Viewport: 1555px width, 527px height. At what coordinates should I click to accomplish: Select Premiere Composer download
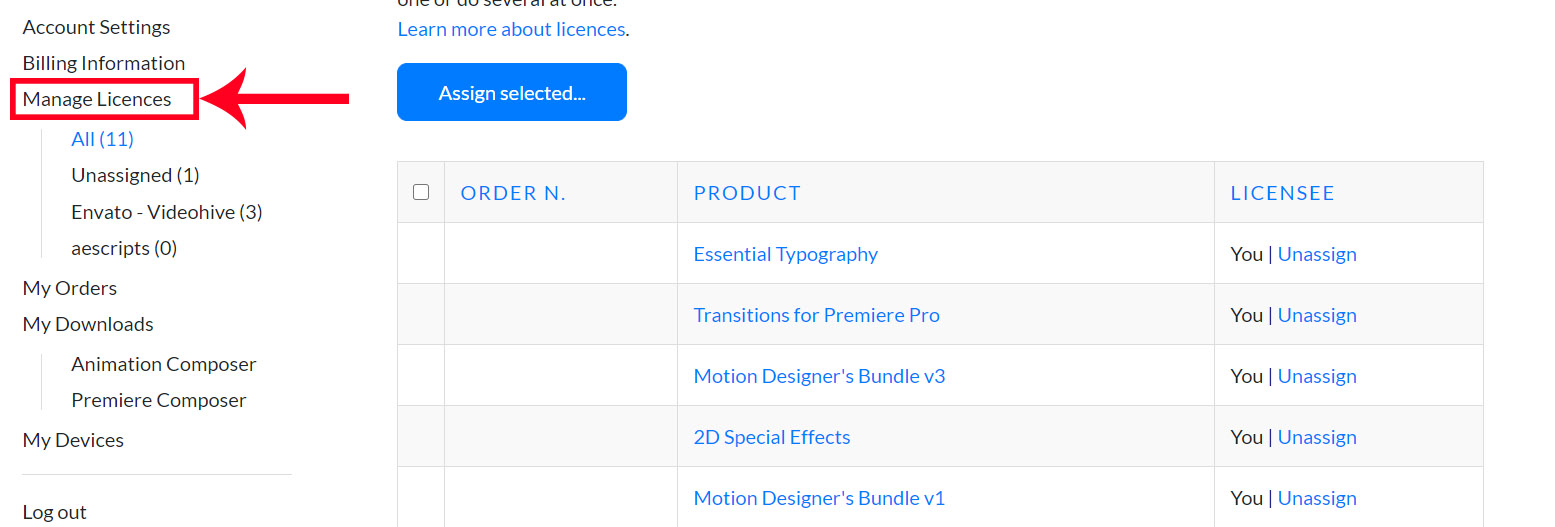[159, 400]
